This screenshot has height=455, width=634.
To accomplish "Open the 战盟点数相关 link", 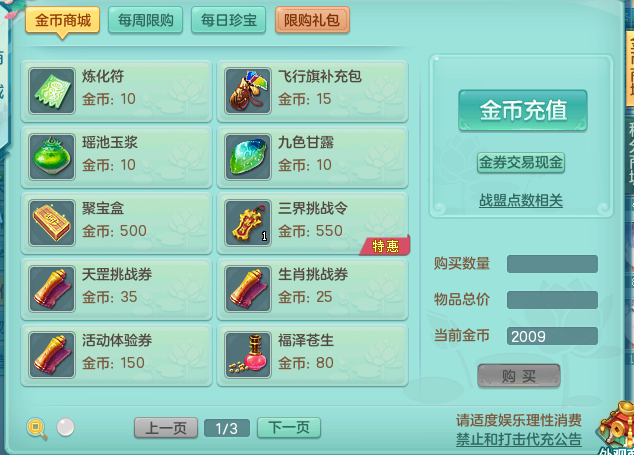I will tap(521, 201).
